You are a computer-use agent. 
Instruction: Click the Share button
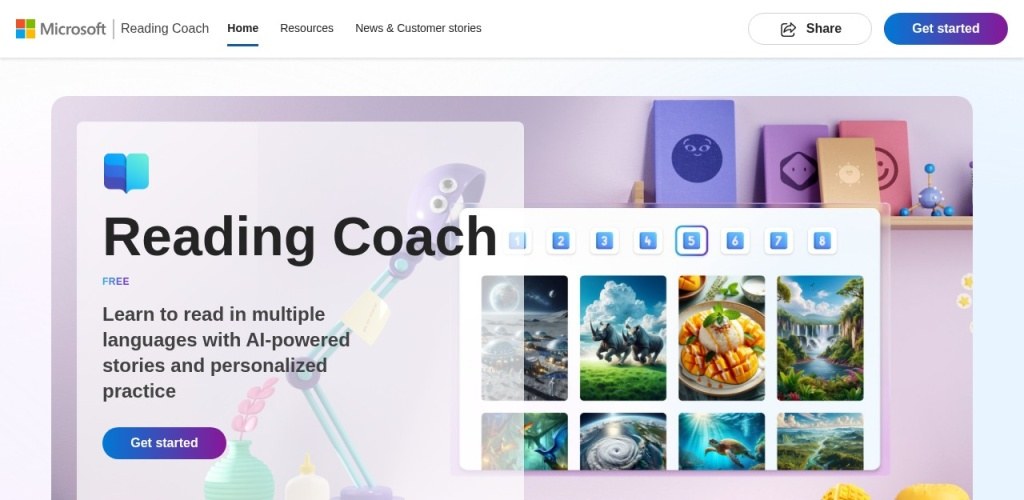[x=810, y=29]
